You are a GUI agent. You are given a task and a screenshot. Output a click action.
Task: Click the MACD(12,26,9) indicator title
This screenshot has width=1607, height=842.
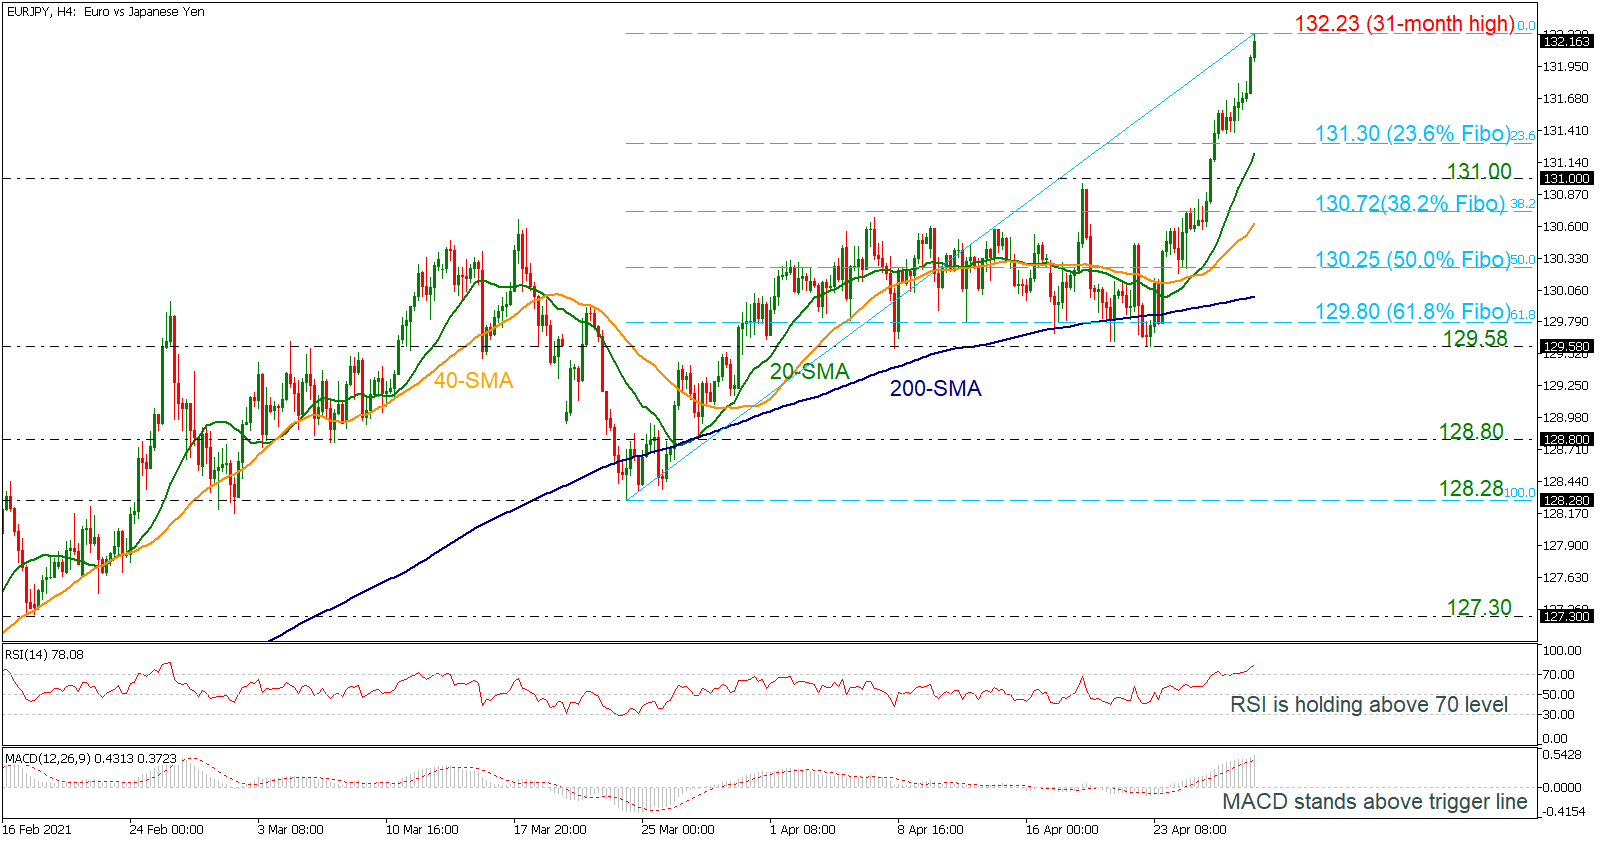(x=90, y=759)
